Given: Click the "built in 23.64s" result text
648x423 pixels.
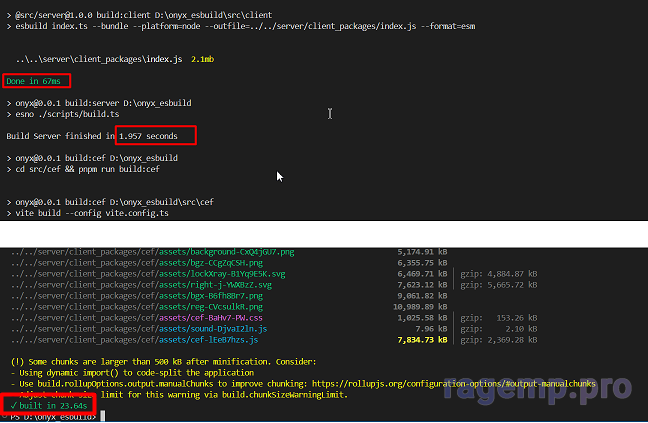Looking at the screenshot, I should point(54,405).
